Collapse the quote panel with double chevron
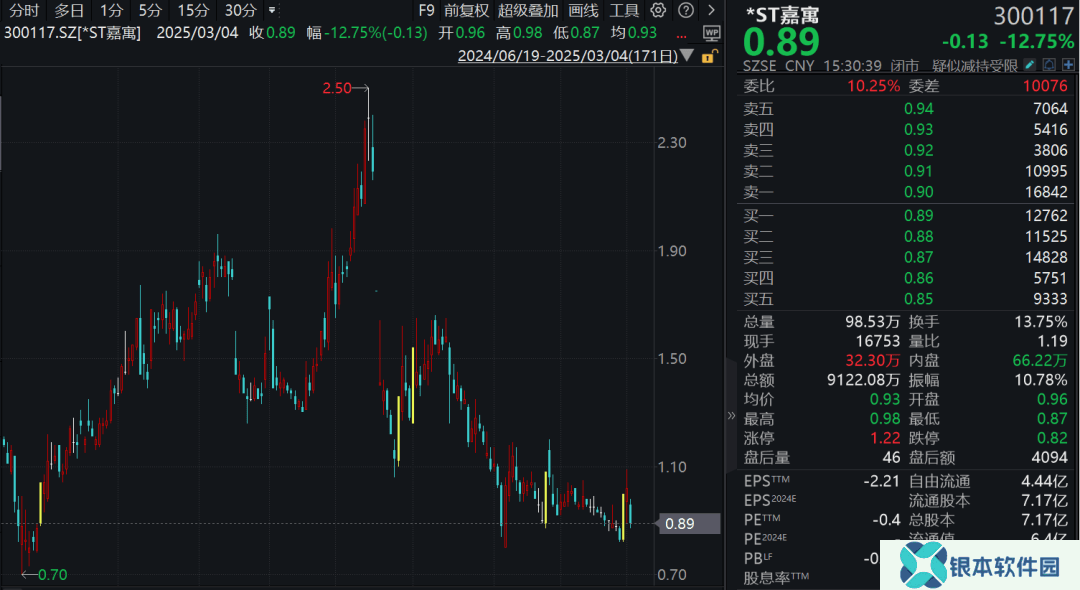The height and width of the screenshot is (590, 1080). point(731,415)
